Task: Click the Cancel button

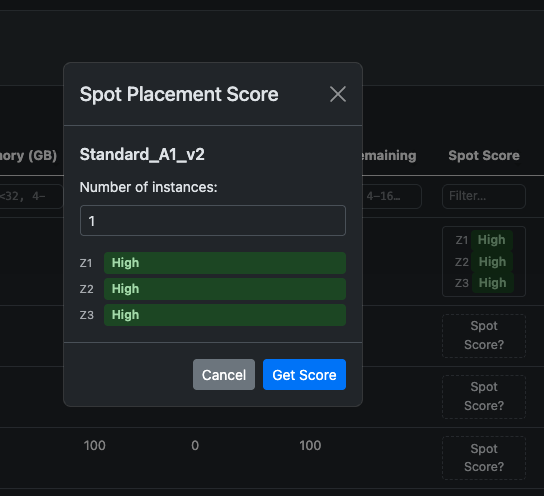Action: point(224,375)
